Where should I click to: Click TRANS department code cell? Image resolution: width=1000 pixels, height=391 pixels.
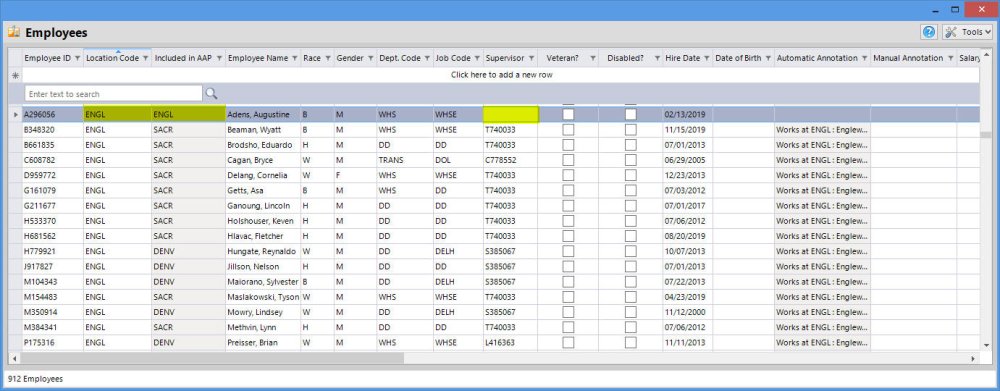(405, 160)
